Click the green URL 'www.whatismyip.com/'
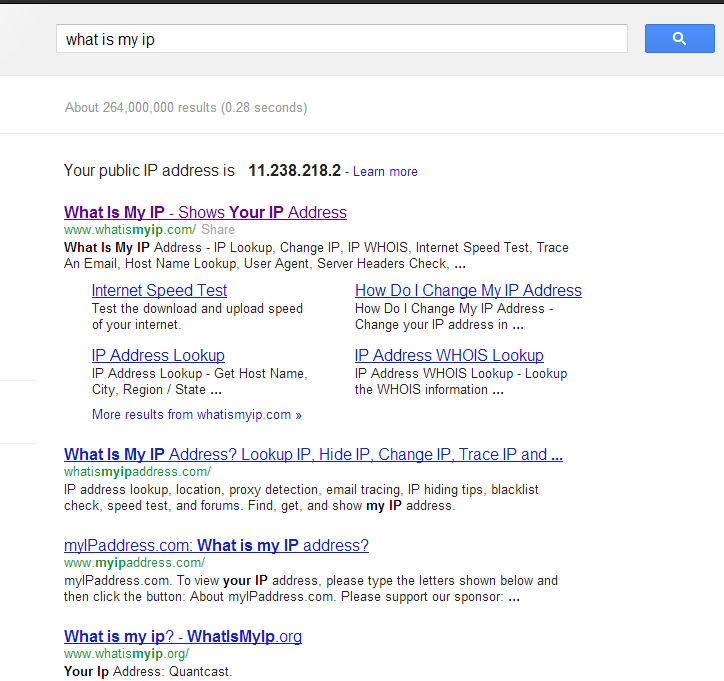The image size is (724, 681). [130, 229]
